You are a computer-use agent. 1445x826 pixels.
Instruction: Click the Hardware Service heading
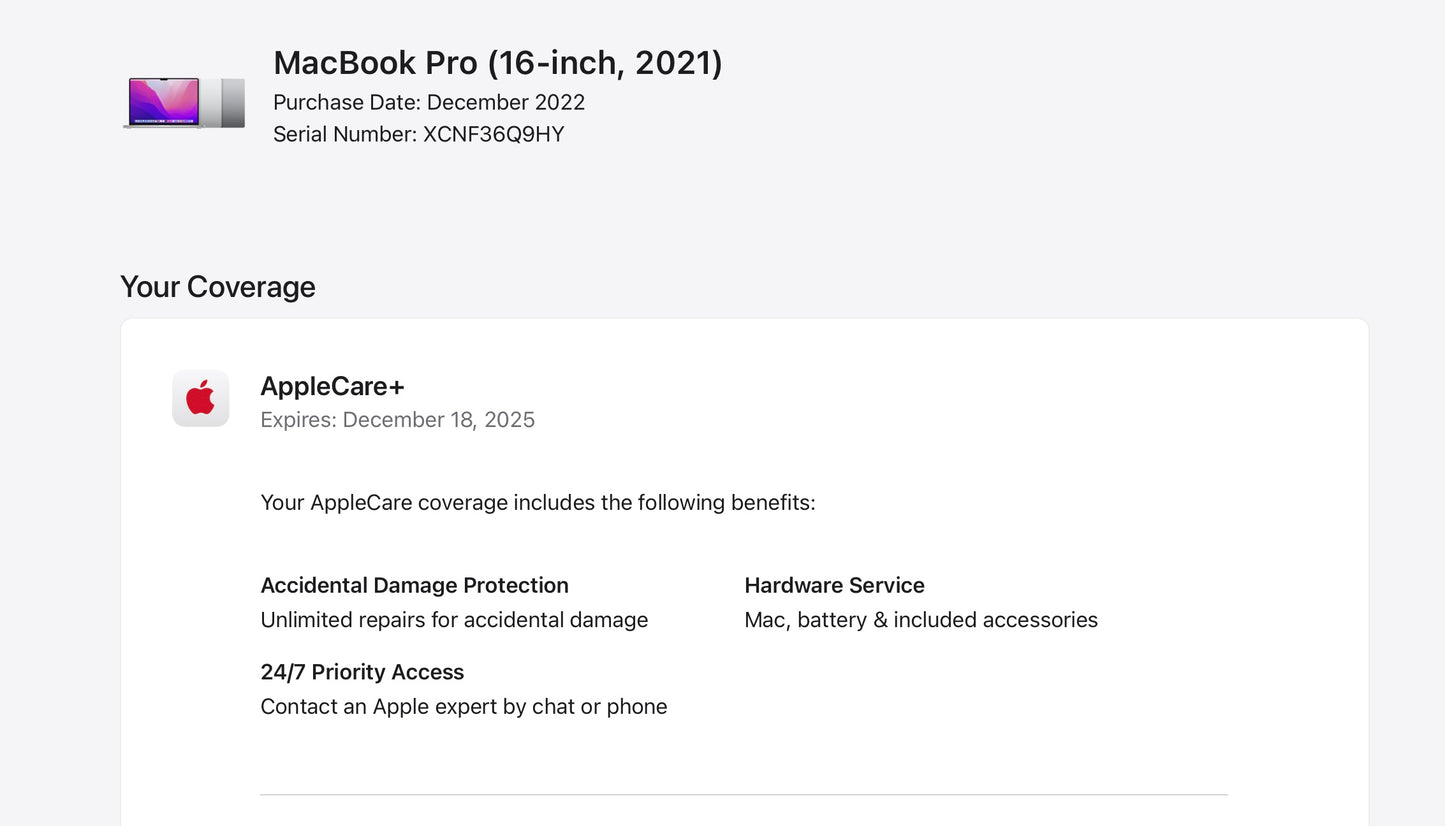tap(834, 586)
